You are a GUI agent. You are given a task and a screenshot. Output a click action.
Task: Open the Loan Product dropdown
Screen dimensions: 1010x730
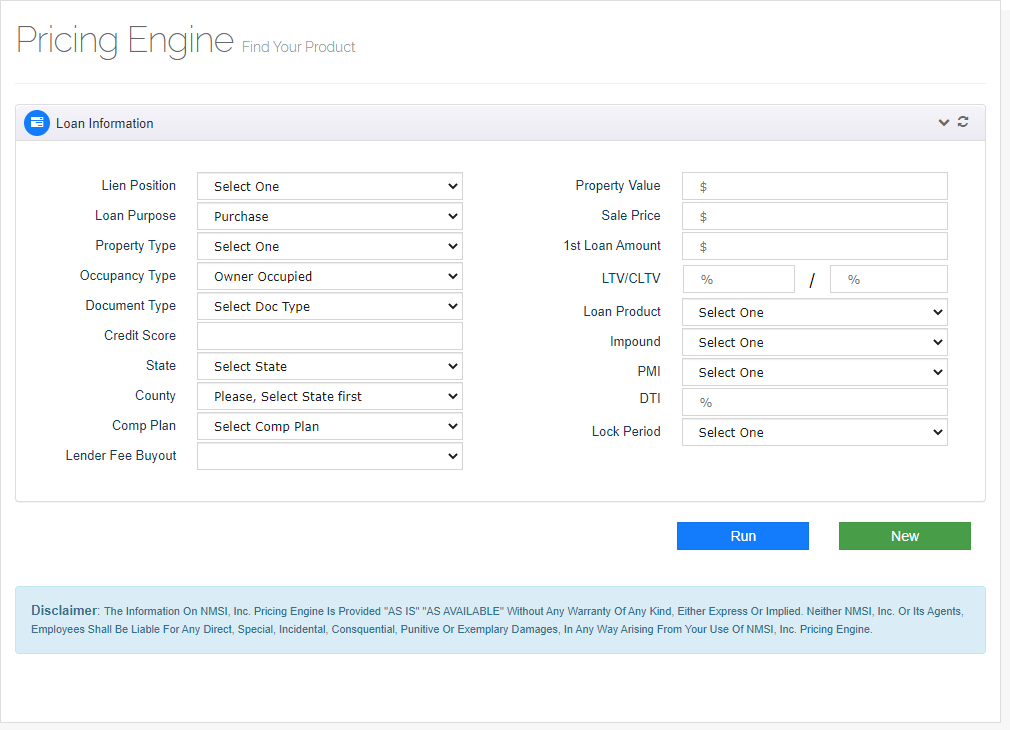[815, 312]
